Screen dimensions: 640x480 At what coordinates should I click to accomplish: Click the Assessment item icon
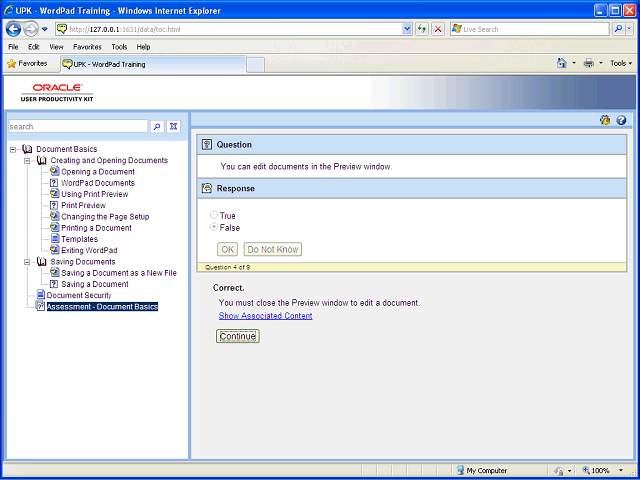40,306
